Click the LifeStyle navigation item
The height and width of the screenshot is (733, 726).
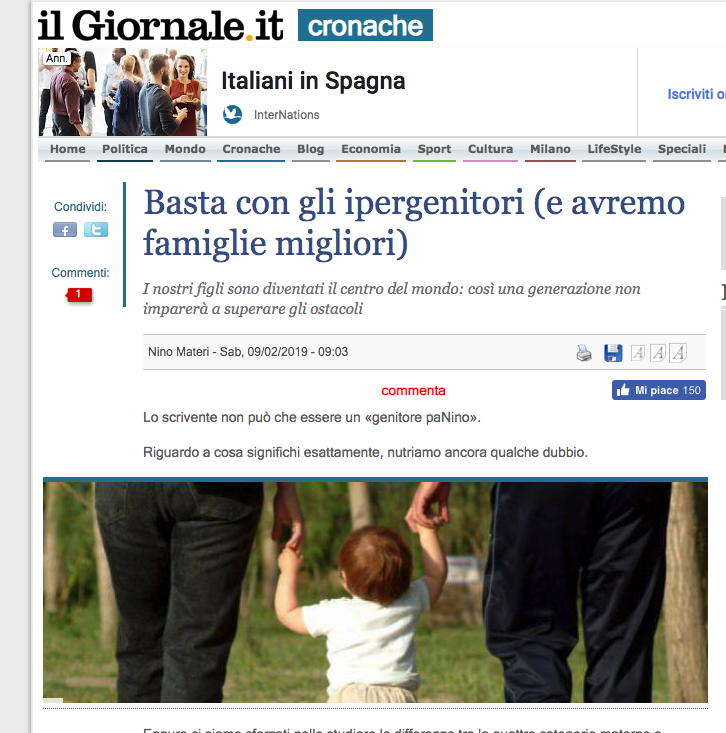click(x=614, y=149)
